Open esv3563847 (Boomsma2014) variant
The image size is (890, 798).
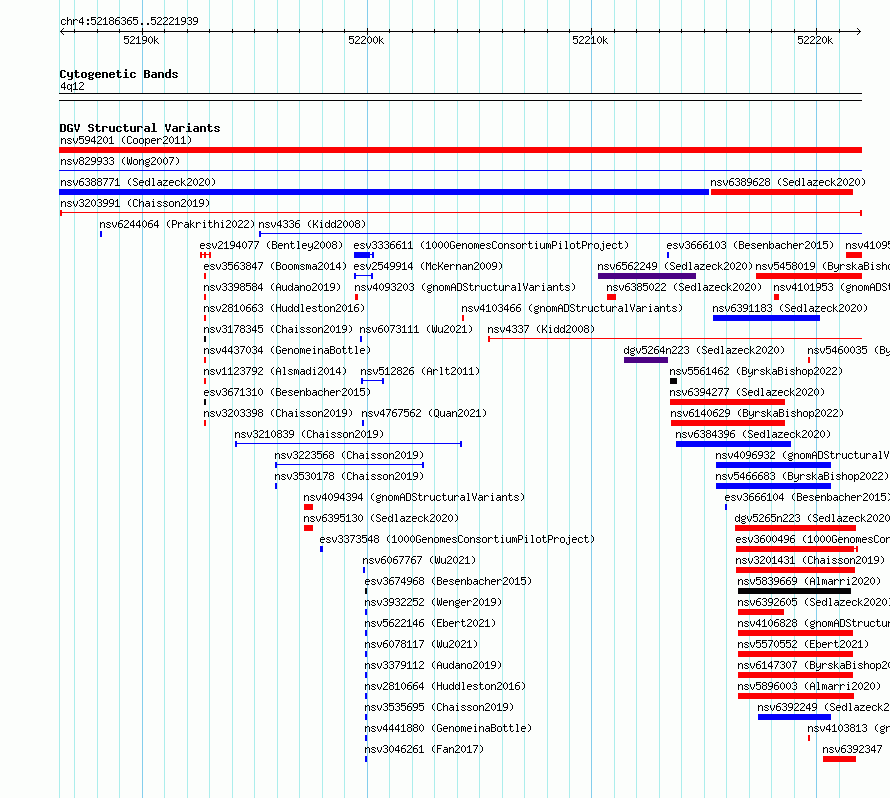point(275,266)
